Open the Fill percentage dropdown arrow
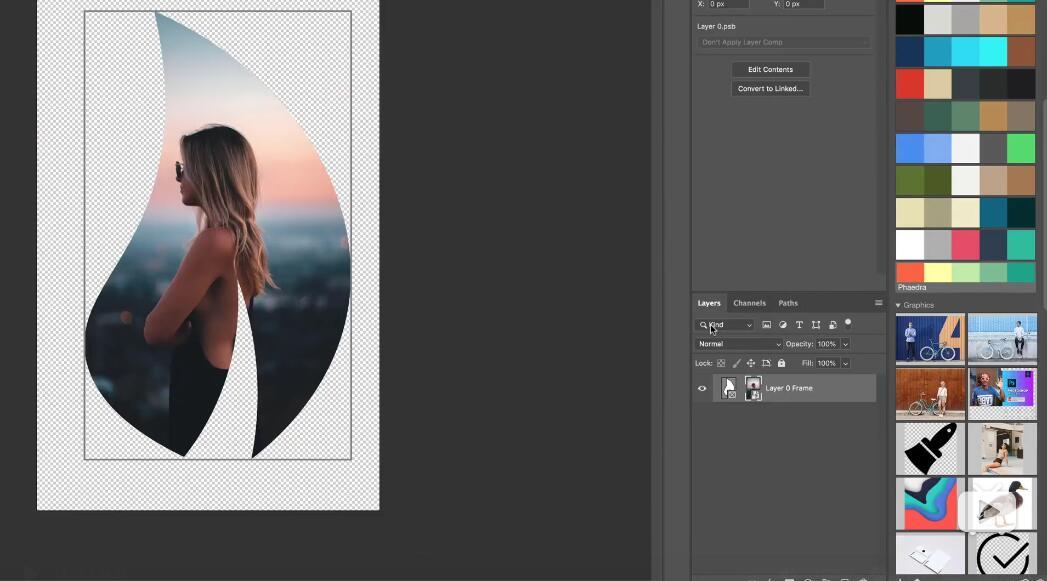 coord(845,363)
